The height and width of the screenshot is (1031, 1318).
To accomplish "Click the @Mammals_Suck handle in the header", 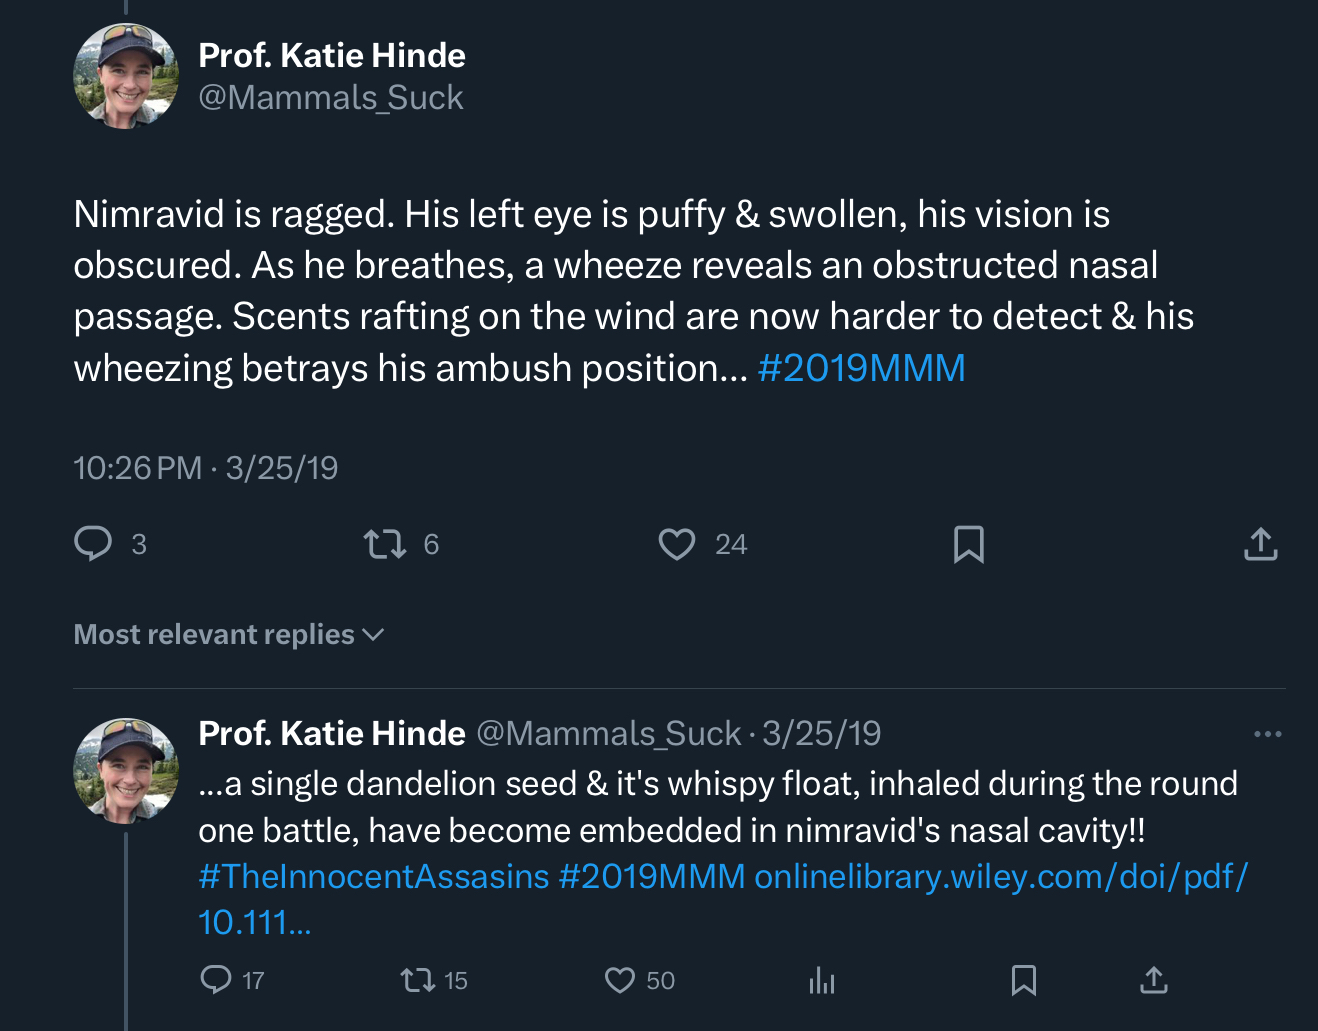I will point(331,98).
